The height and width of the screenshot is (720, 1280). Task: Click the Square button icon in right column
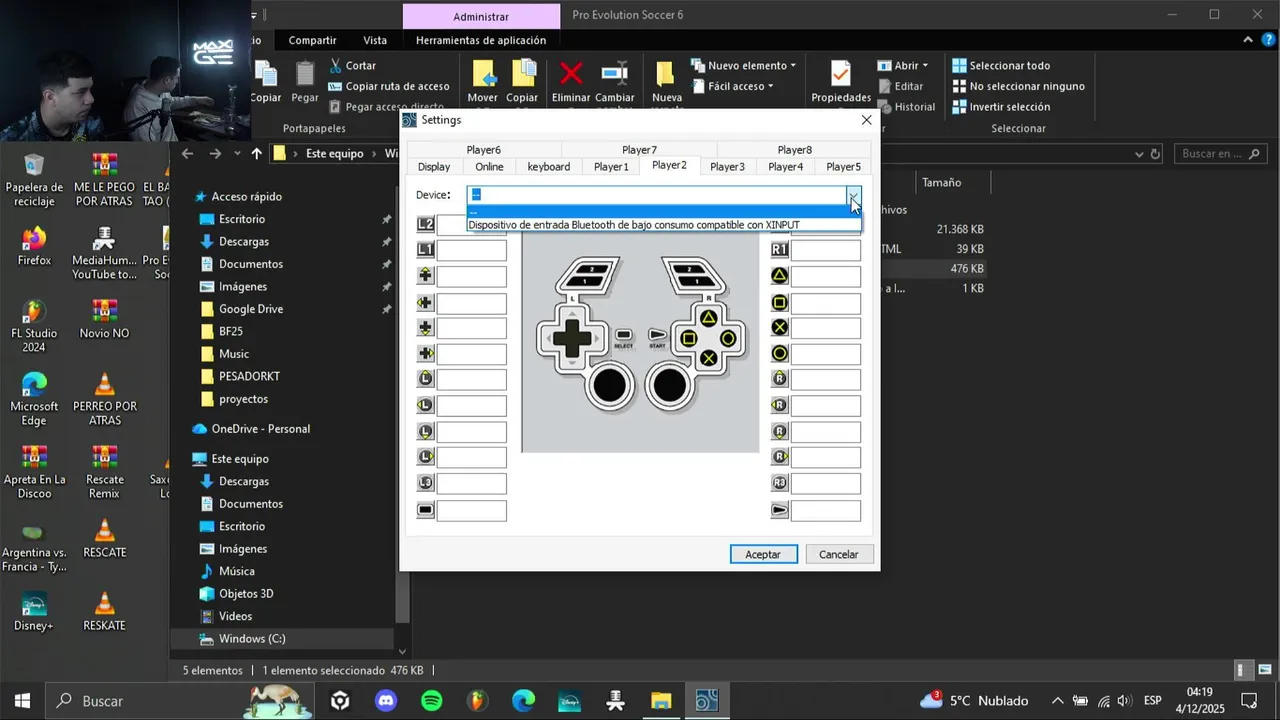pos(780,302)
